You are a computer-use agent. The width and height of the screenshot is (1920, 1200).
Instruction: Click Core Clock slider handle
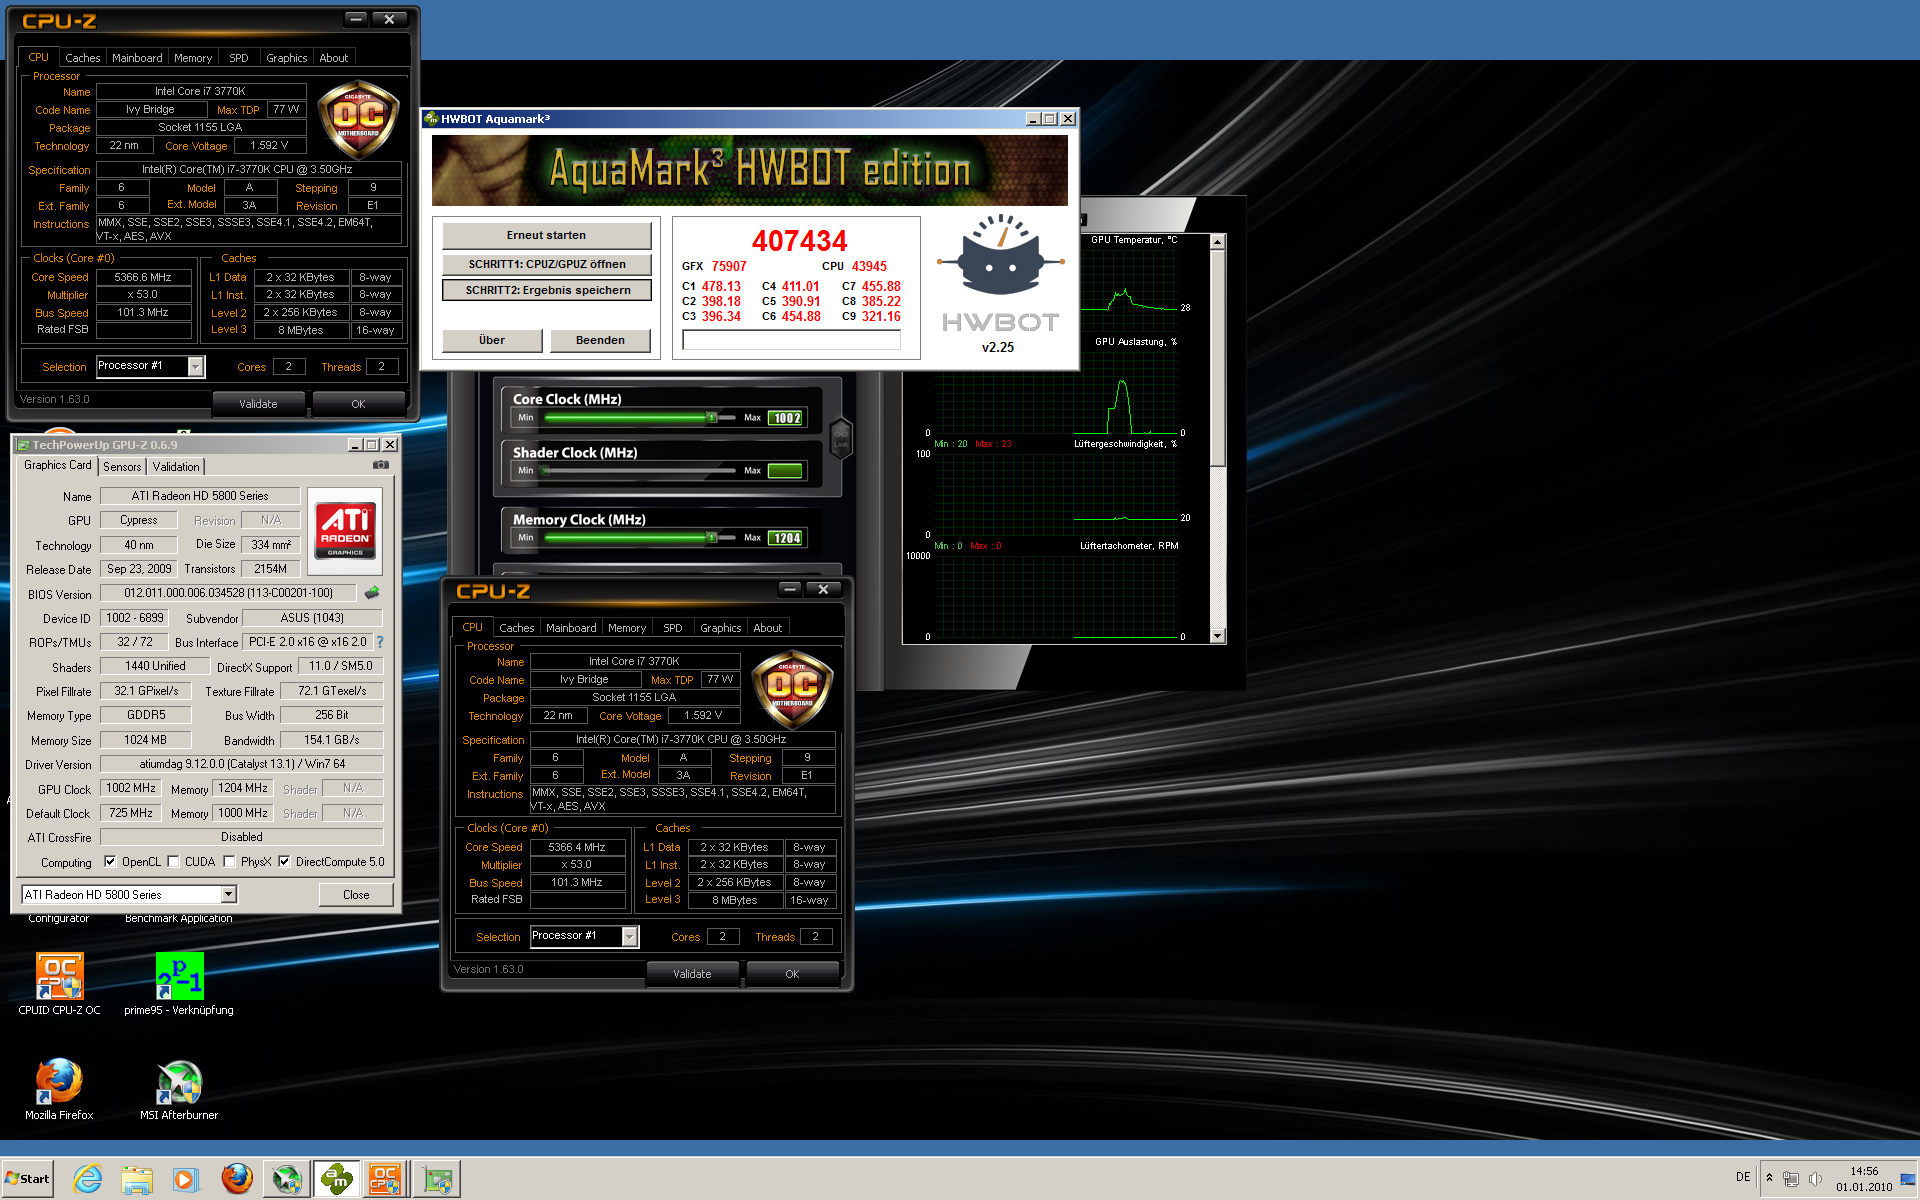(x=712, y=418)
